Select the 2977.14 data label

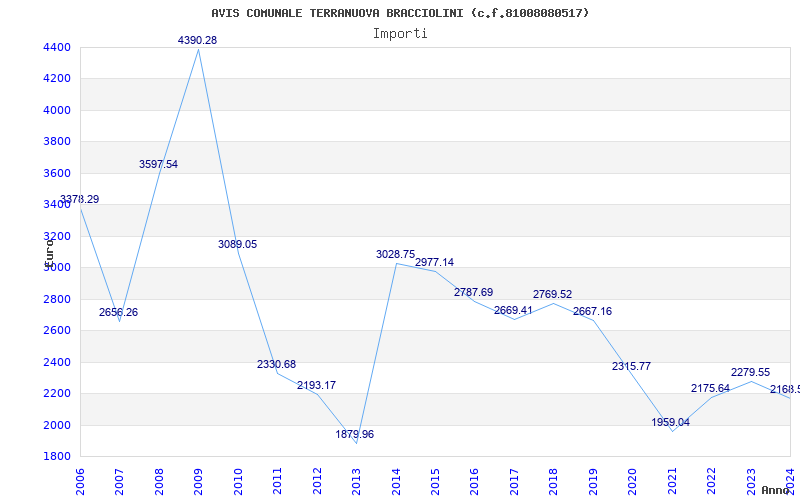[434, 262]
